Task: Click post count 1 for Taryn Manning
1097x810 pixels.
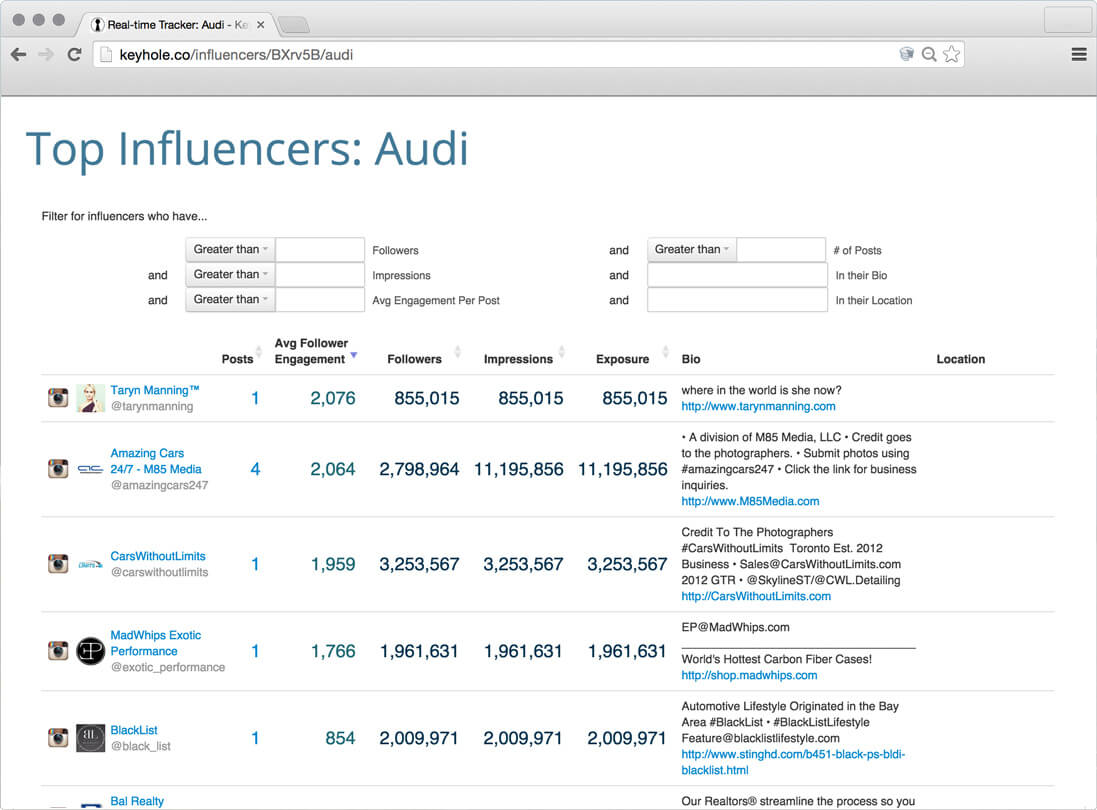Action: click(255, 399)
